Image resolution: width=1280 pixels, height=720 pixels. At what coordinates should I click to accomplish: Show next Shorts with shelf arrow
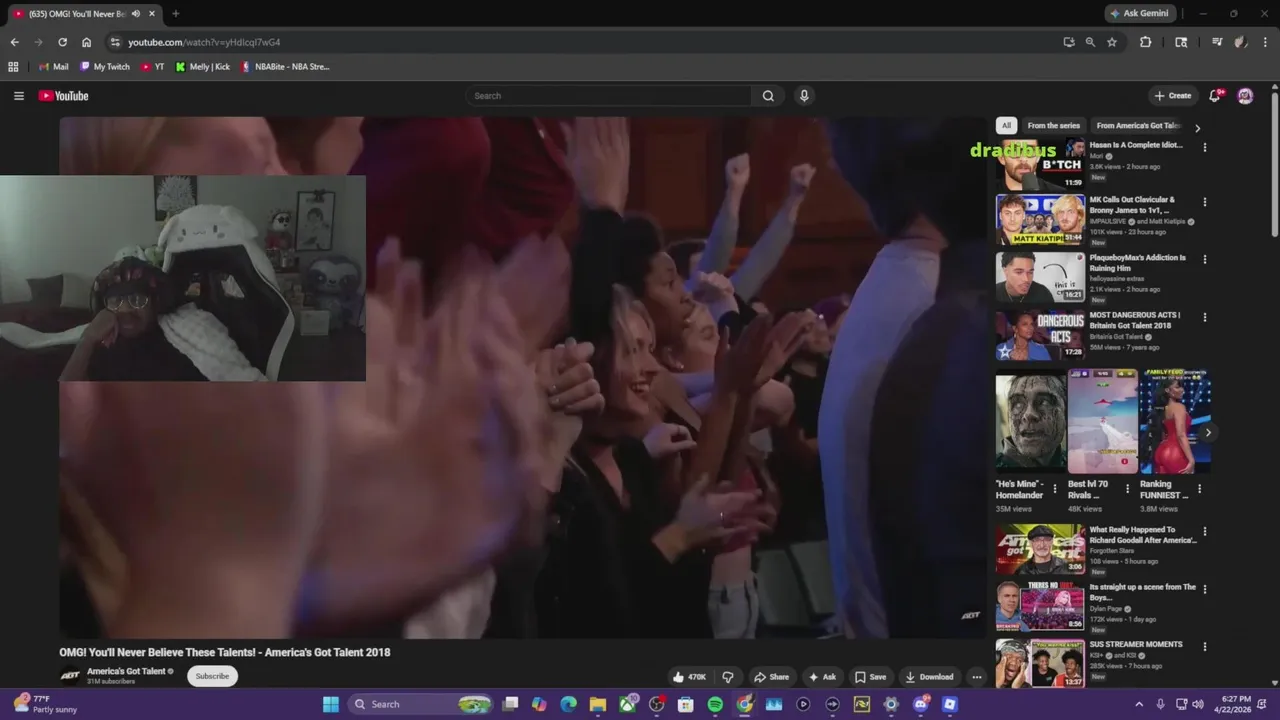[1208, 432]
